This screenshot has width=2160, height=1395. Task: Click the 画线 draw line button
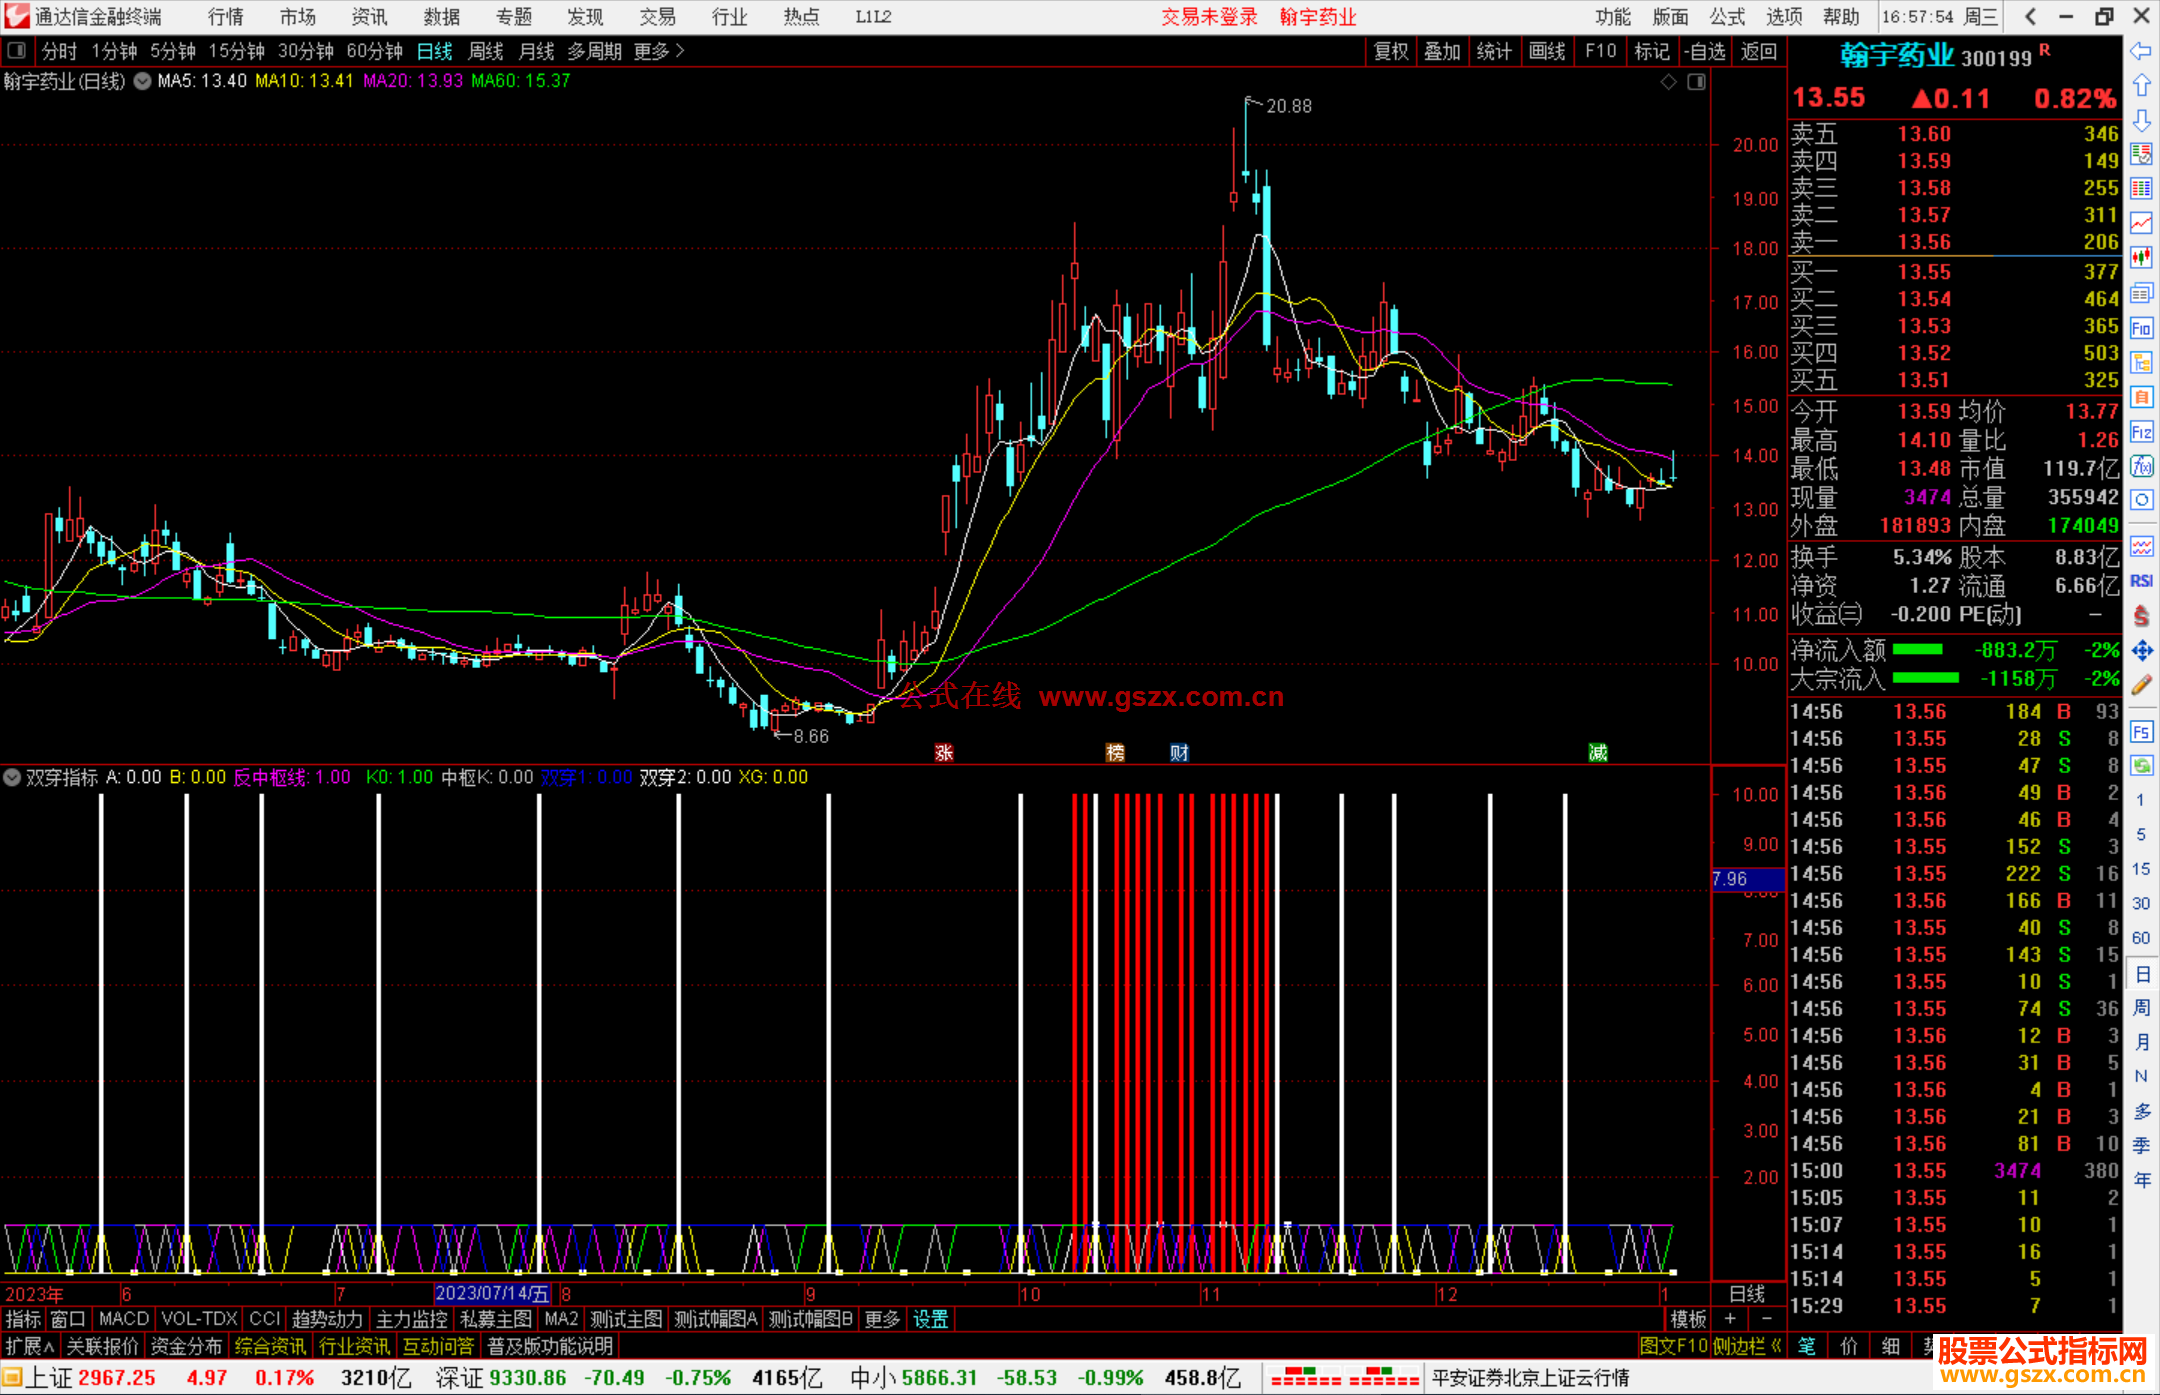(x=1547, y=51)
